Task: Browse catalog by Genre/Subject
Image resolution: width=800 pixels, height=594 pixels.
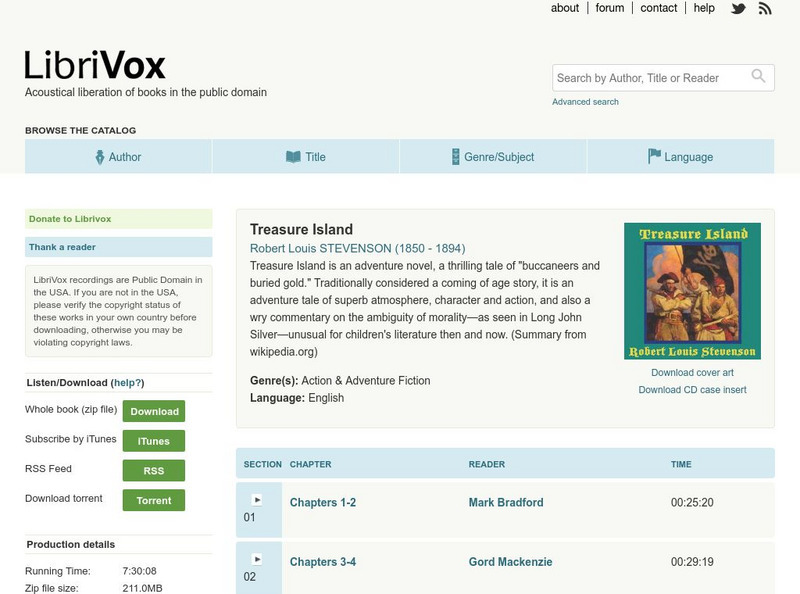Action: pyautogui.click(x=492, y=157)
